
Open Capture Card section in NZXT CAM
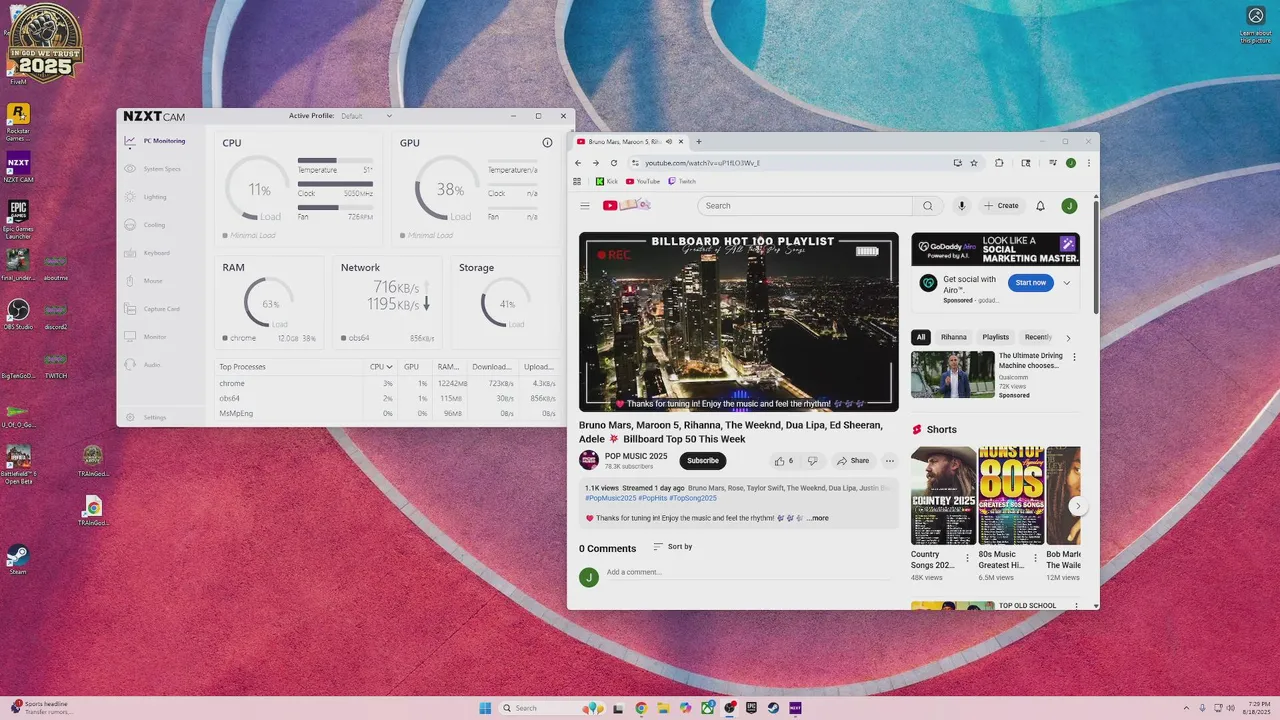click(x=153, y=309)
